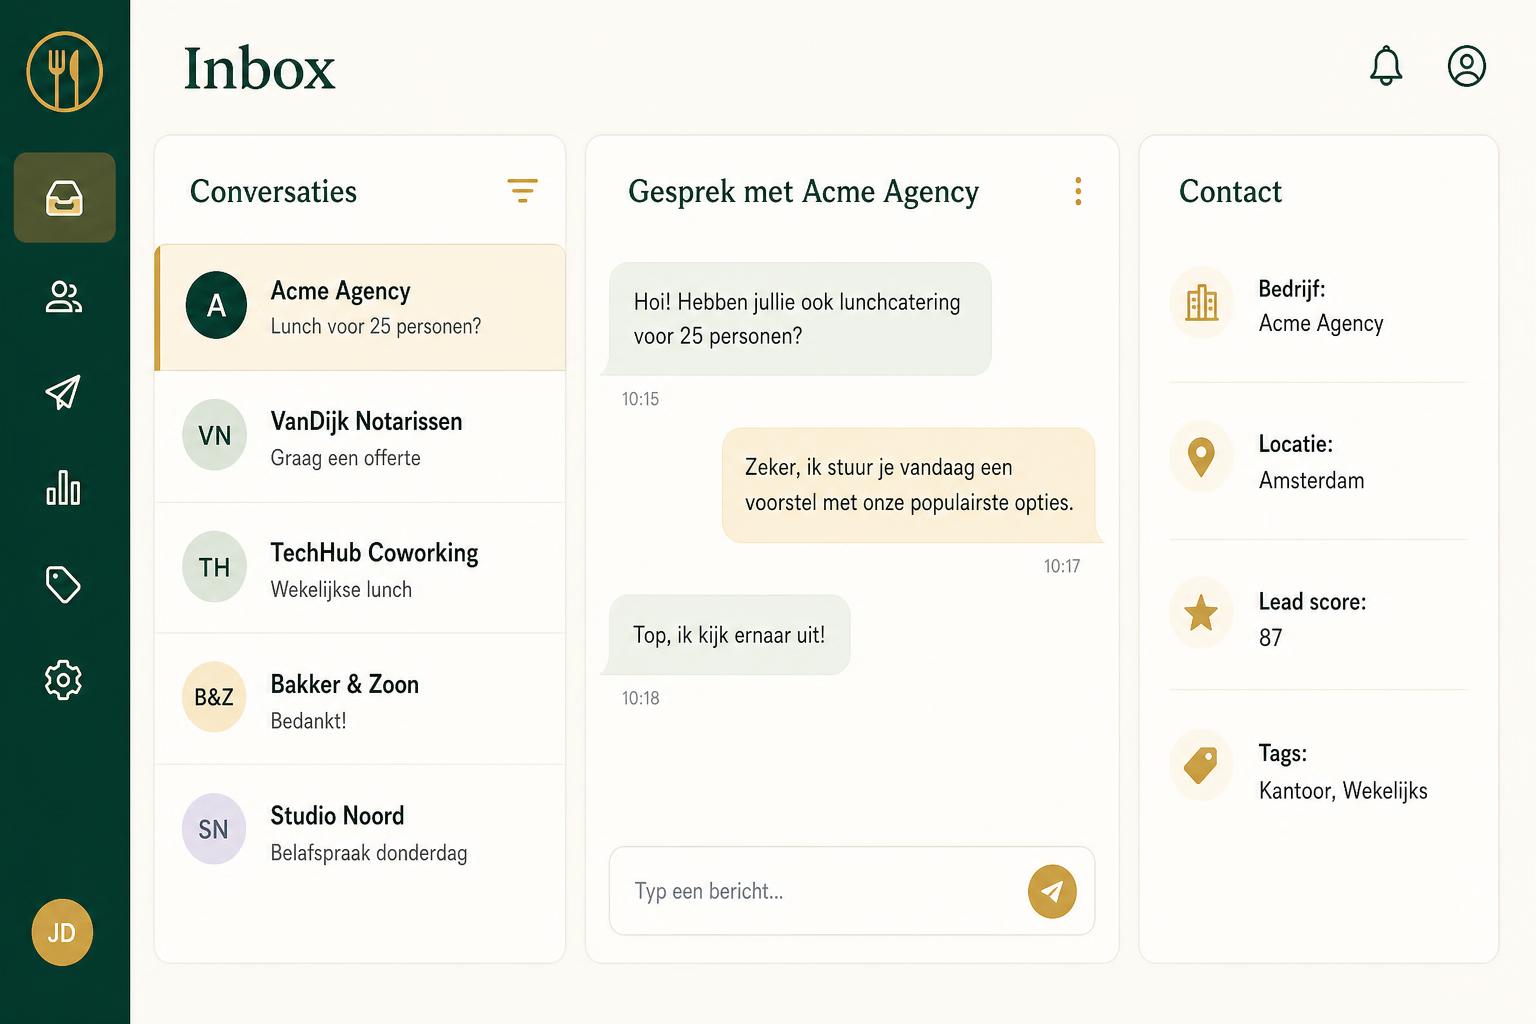The width and height of the screenshot is (1536, 1024).
Task: Send message with the paper plane button
Action: point(1052,891)
